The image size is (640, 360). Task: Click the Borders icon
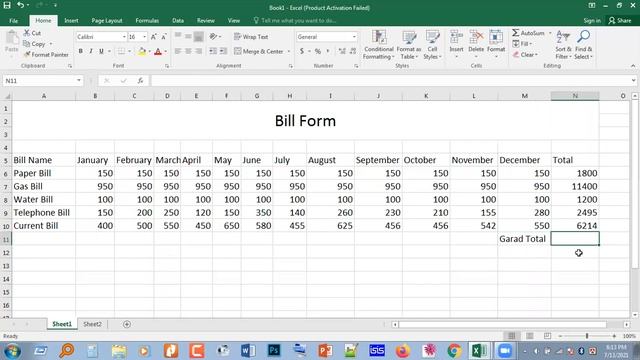click(x=121, y=51)
